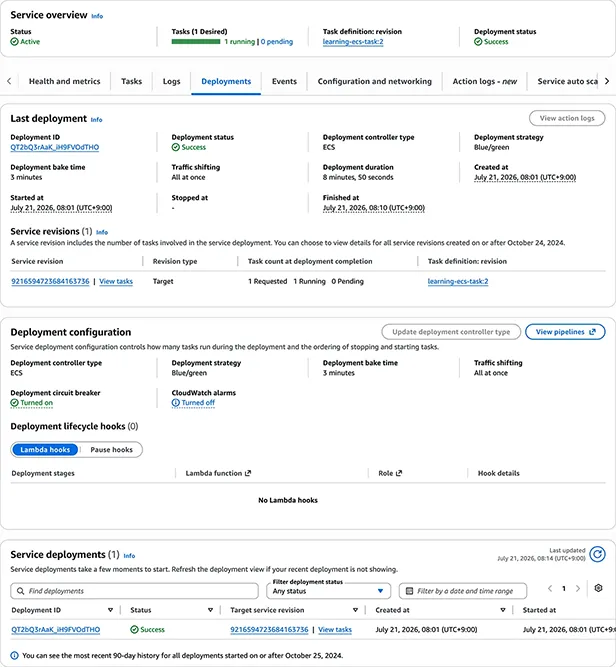616x667 pixels.
Task: Sort by the Created at column arrow
Action: [502, 610]
